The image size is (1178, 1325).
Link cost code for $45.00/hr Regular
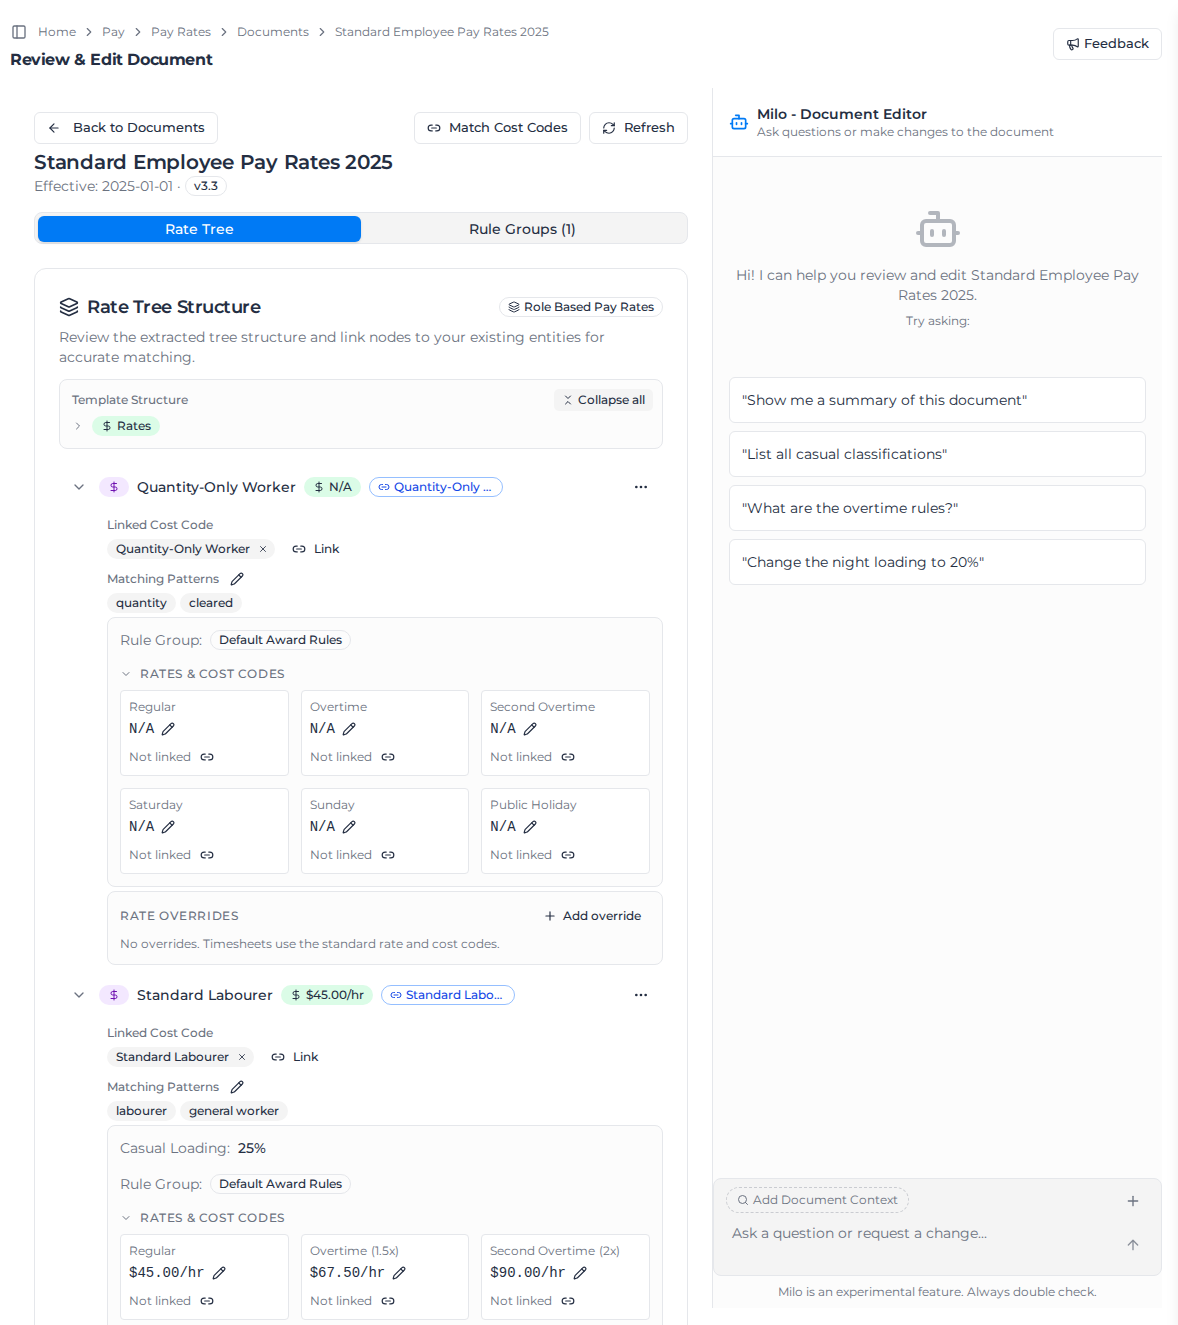pyautogui.click(x=207, y=1301)
